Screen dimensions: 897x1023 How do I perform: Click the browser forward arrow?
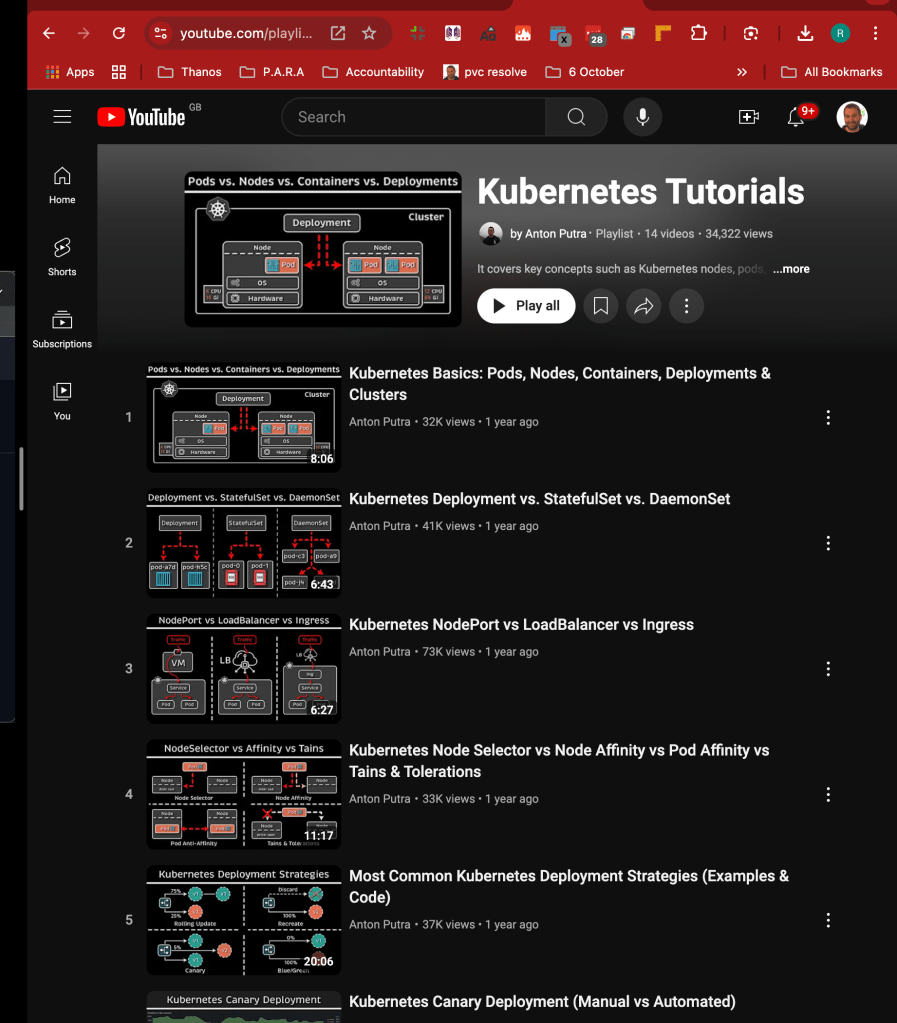click(x=84, y=33)
